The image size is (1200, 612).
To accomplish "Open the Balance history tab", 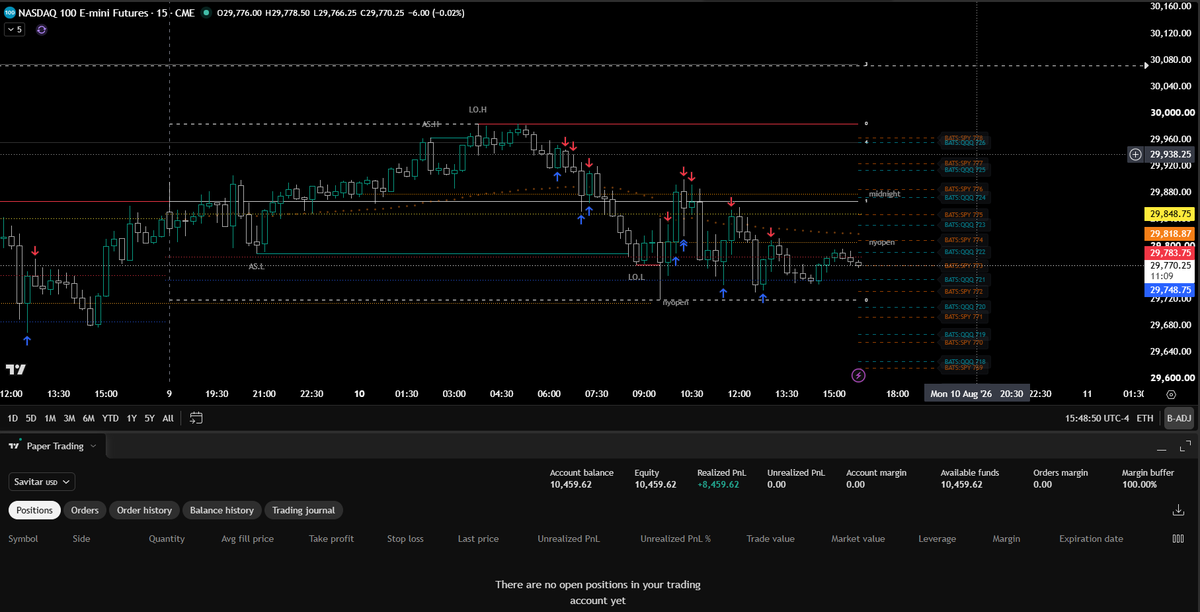I will [222, 510].
